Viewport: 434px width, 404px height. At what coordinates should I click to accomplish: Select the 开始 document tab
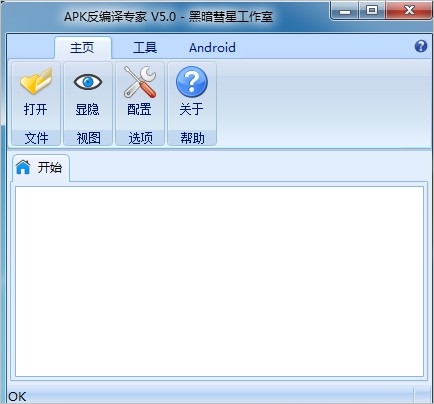point(41,167)
